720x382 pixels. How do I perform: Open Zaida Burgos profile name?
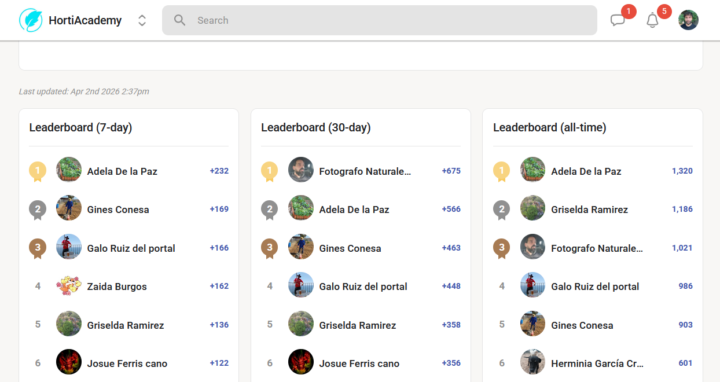[x=117, y=286]
